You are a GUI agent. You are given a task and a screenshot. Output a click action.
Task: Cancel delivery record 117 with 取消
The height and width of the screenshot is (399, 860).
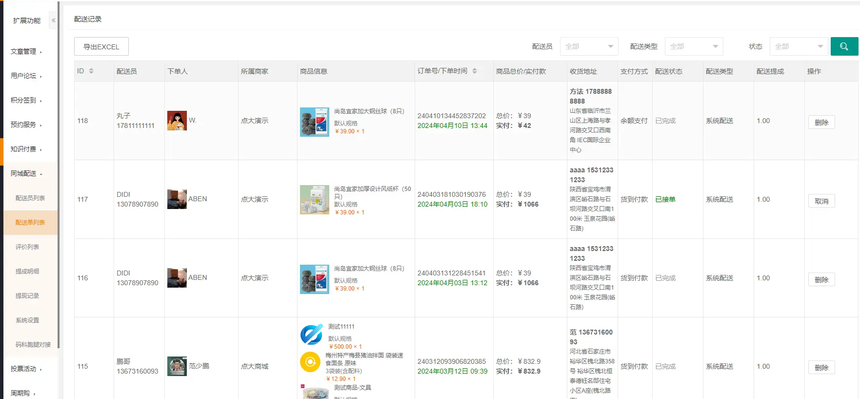pyautogui.click(x=821, y=200)
